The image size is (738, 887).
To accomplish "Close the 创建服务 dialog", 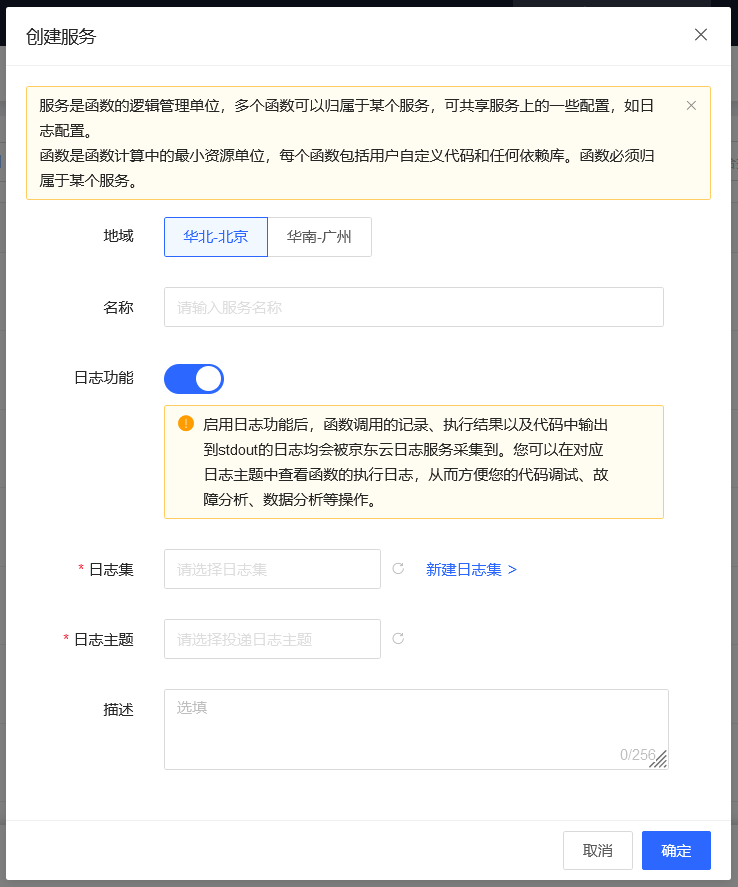I will pos(701,35).
